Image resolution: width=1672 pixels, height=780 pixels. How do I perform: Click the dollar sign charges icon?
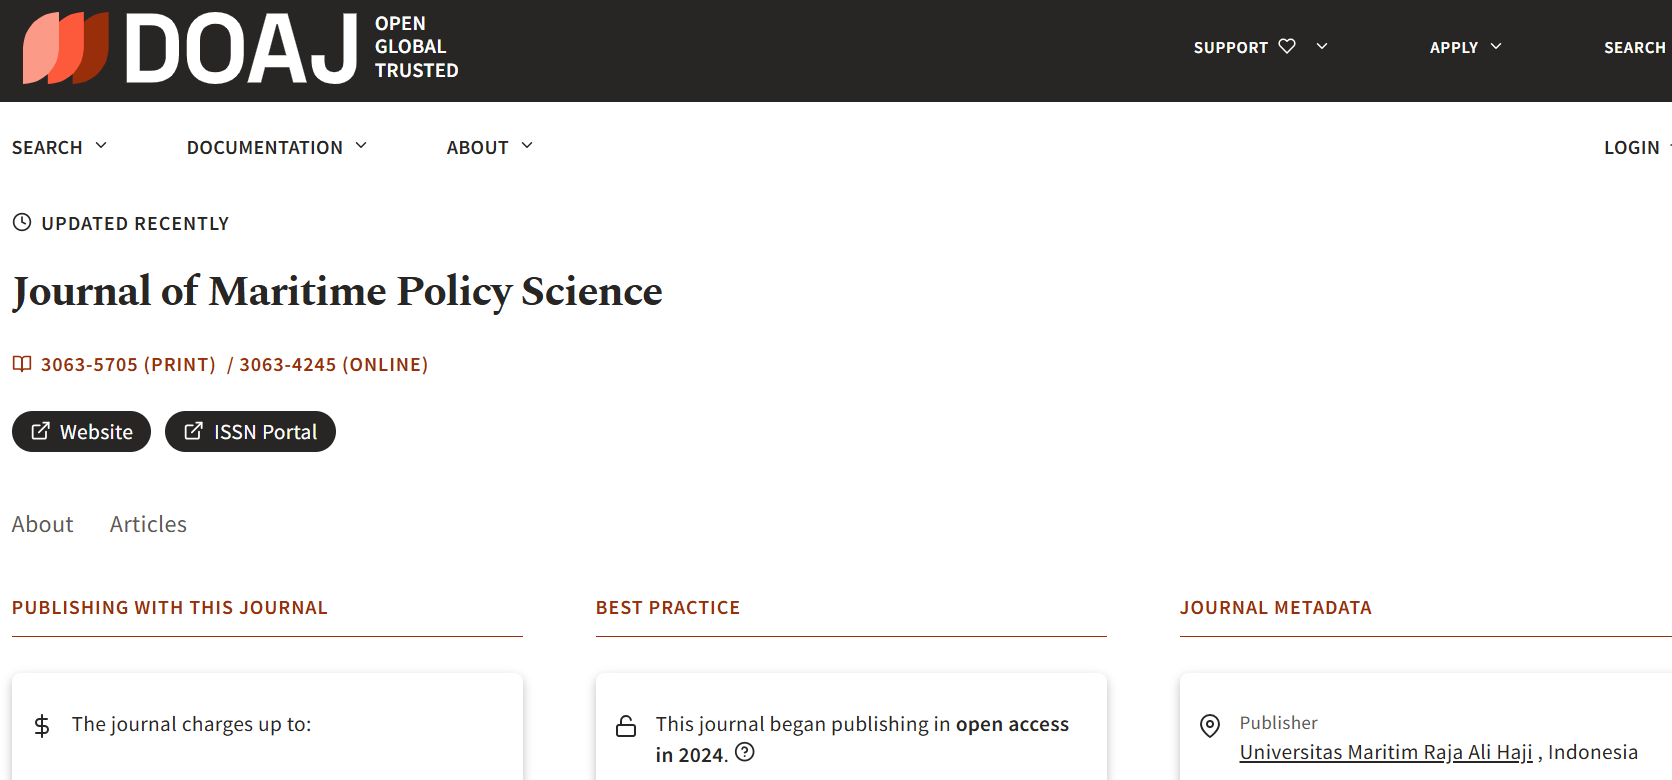[x=42, y=726]
